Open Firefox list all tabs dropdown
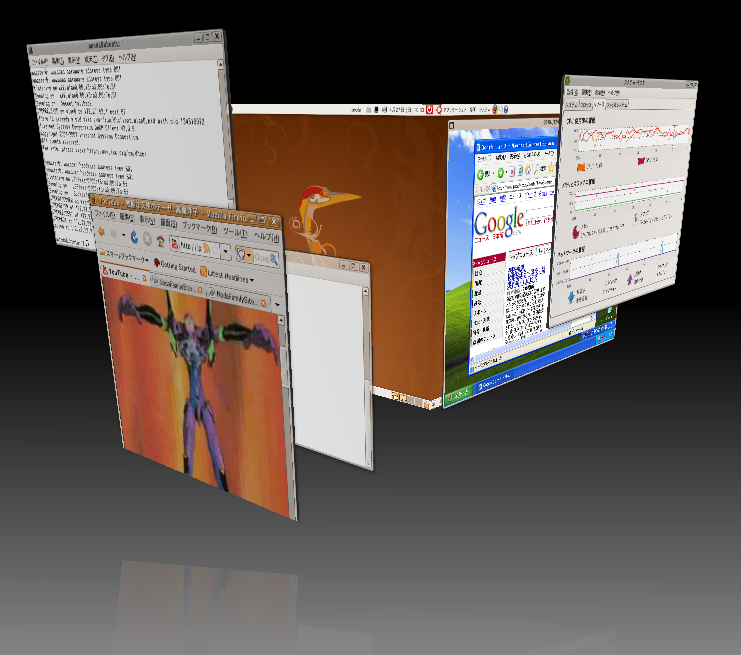This screenshot has height=655, width=741. click(x=277, y=304)
